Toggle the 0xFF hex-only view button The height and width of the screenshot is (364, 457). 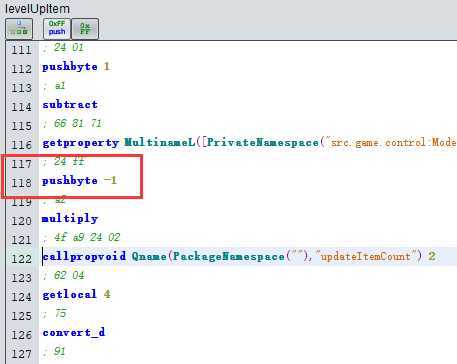85,29
